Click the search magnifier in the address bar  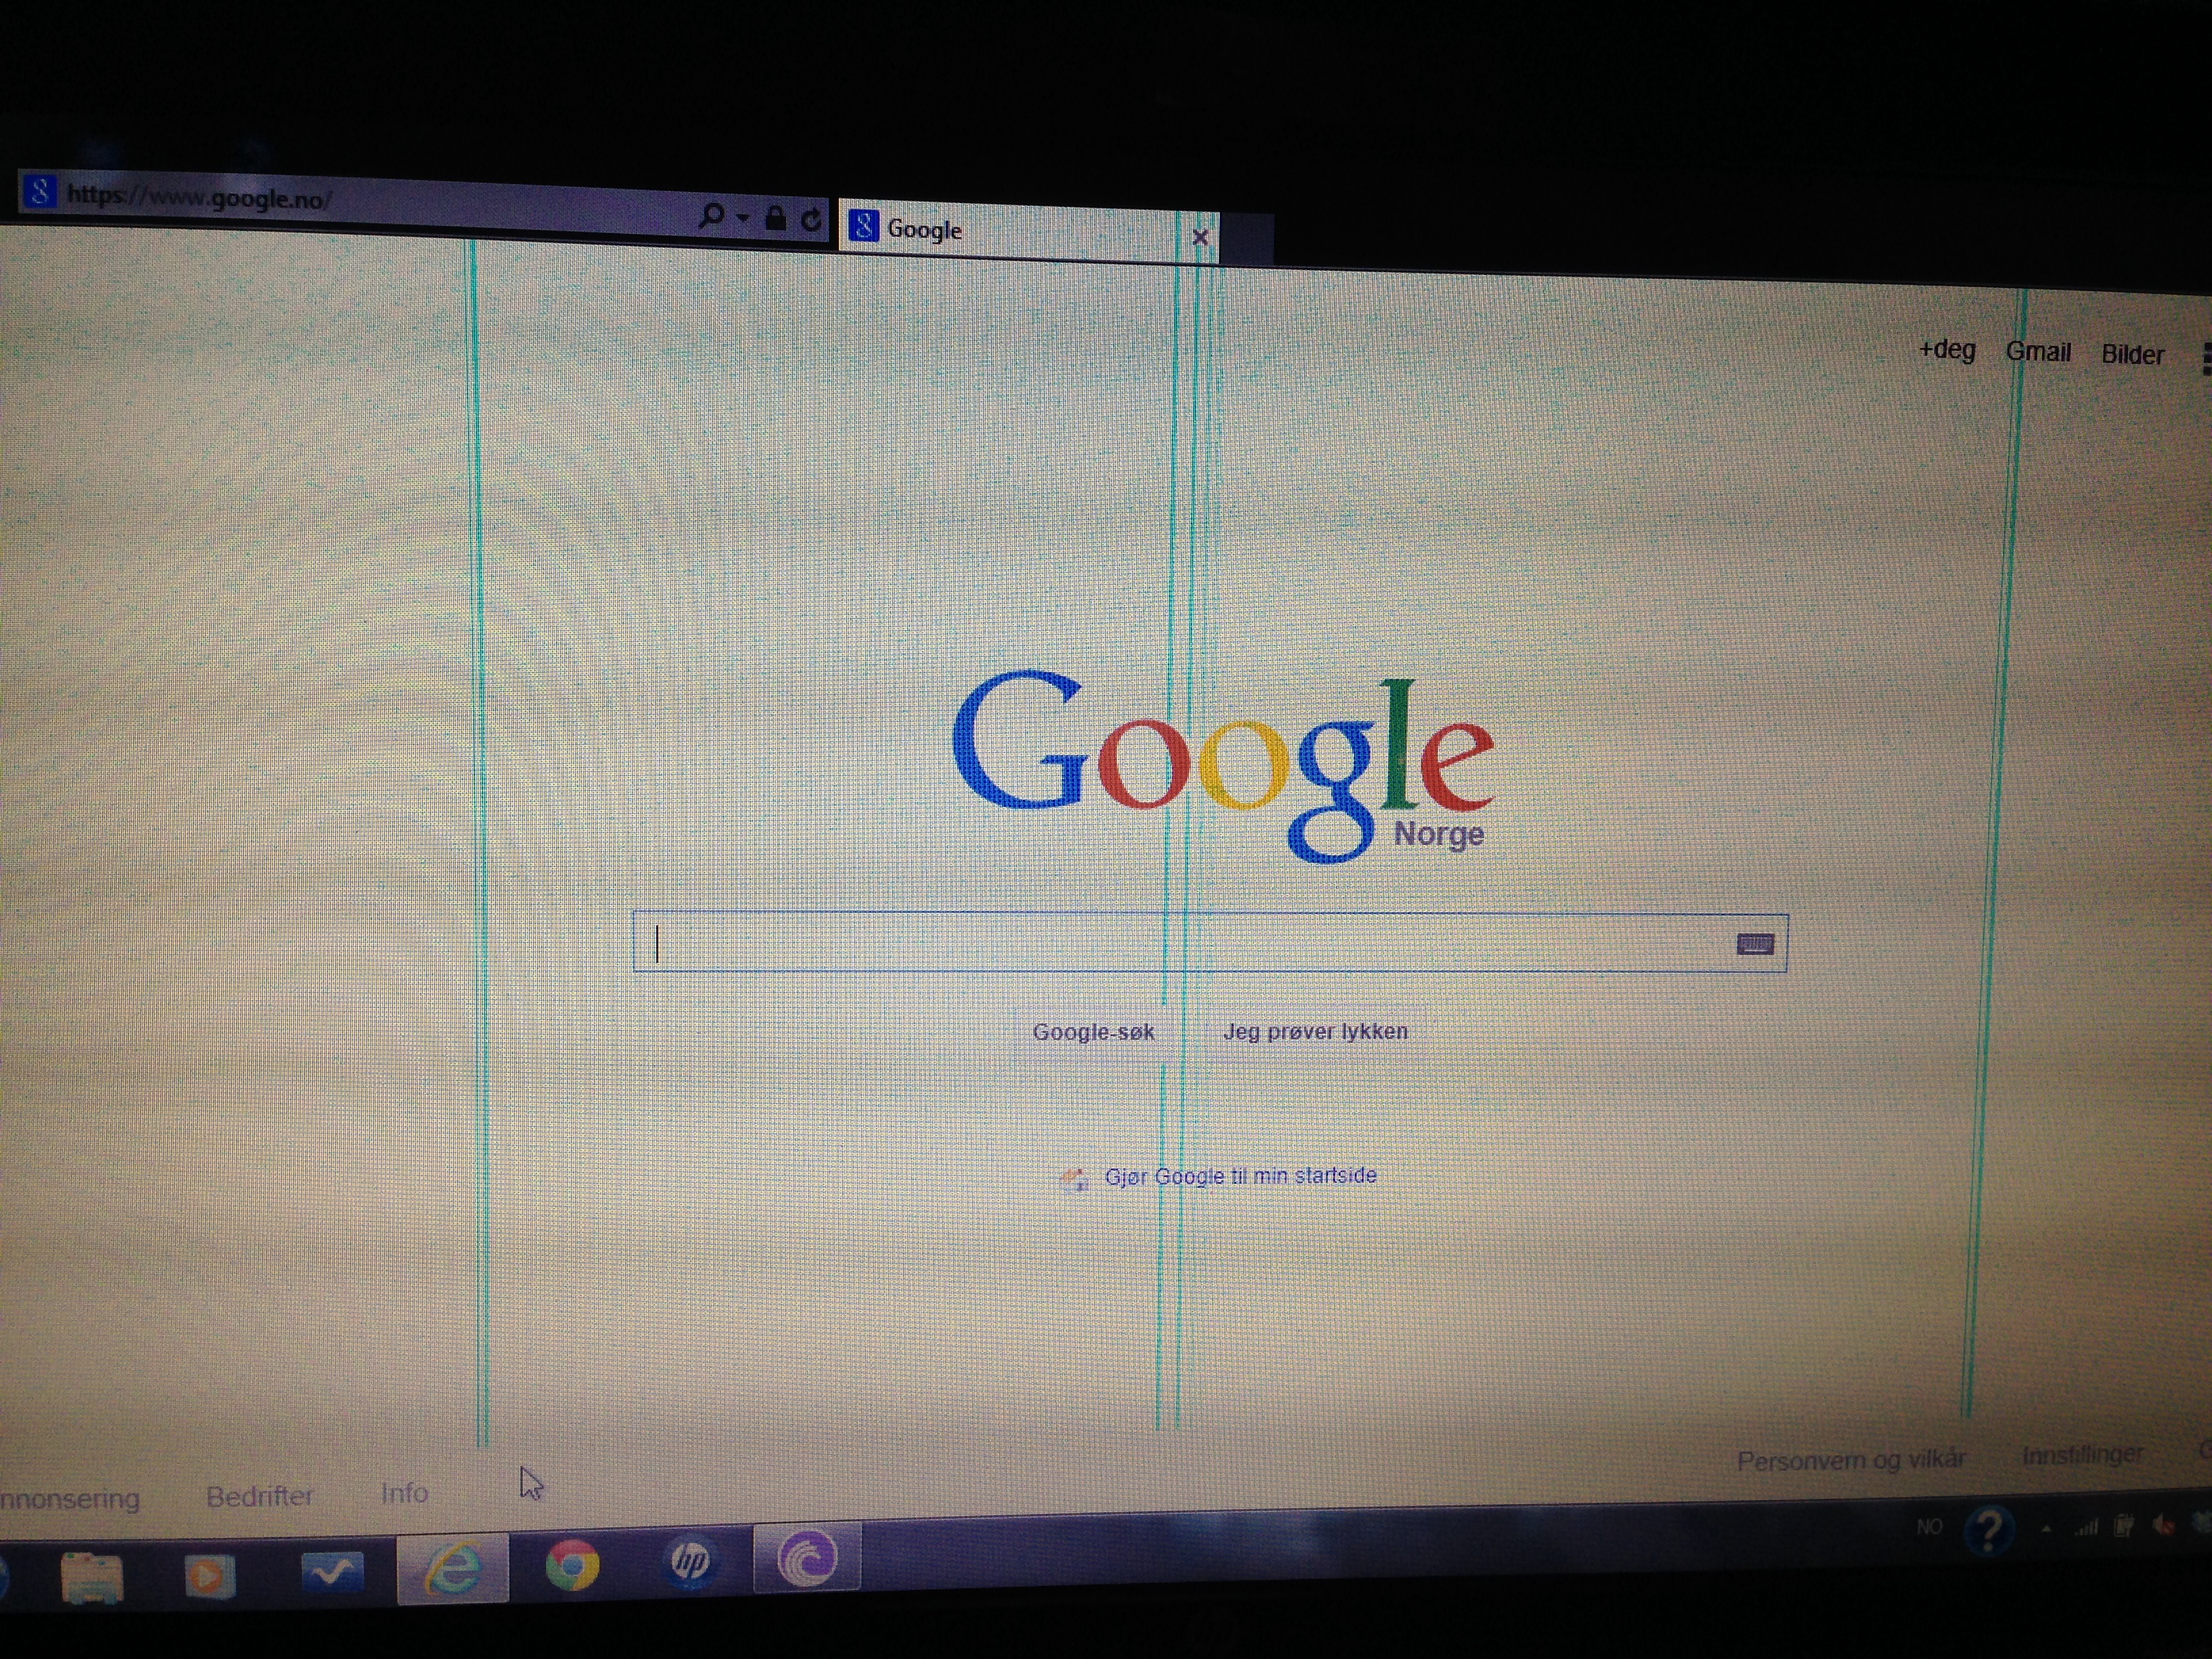click(x=711, y=215)
